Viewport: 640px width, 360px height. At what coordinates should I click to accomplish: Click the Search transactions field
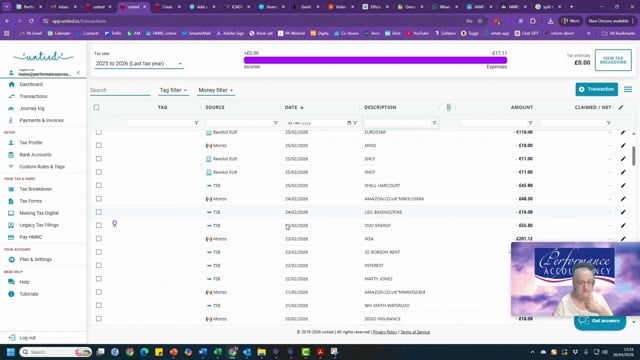pos(120,90)
